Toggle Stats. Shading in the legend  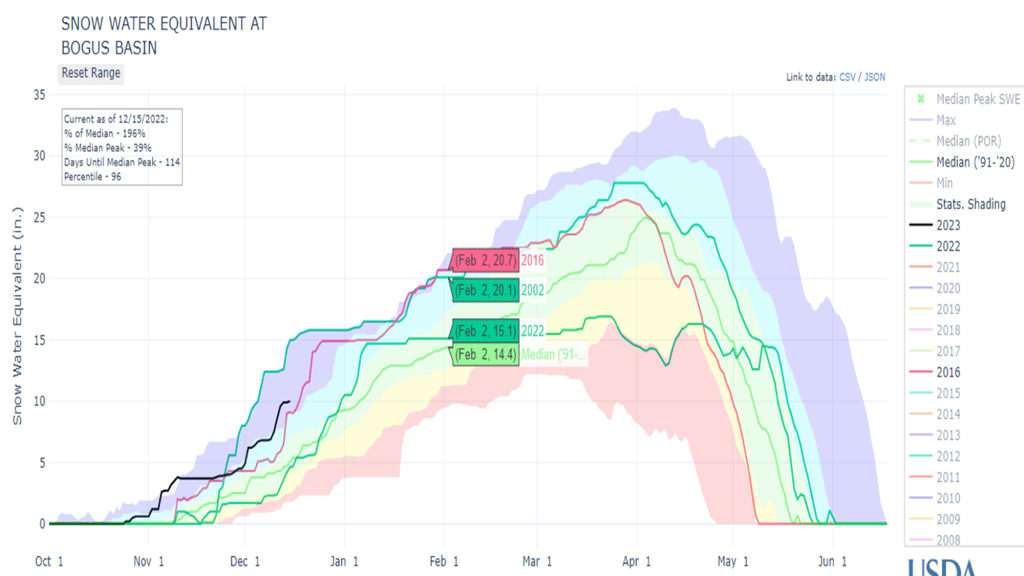coord(970,204)
